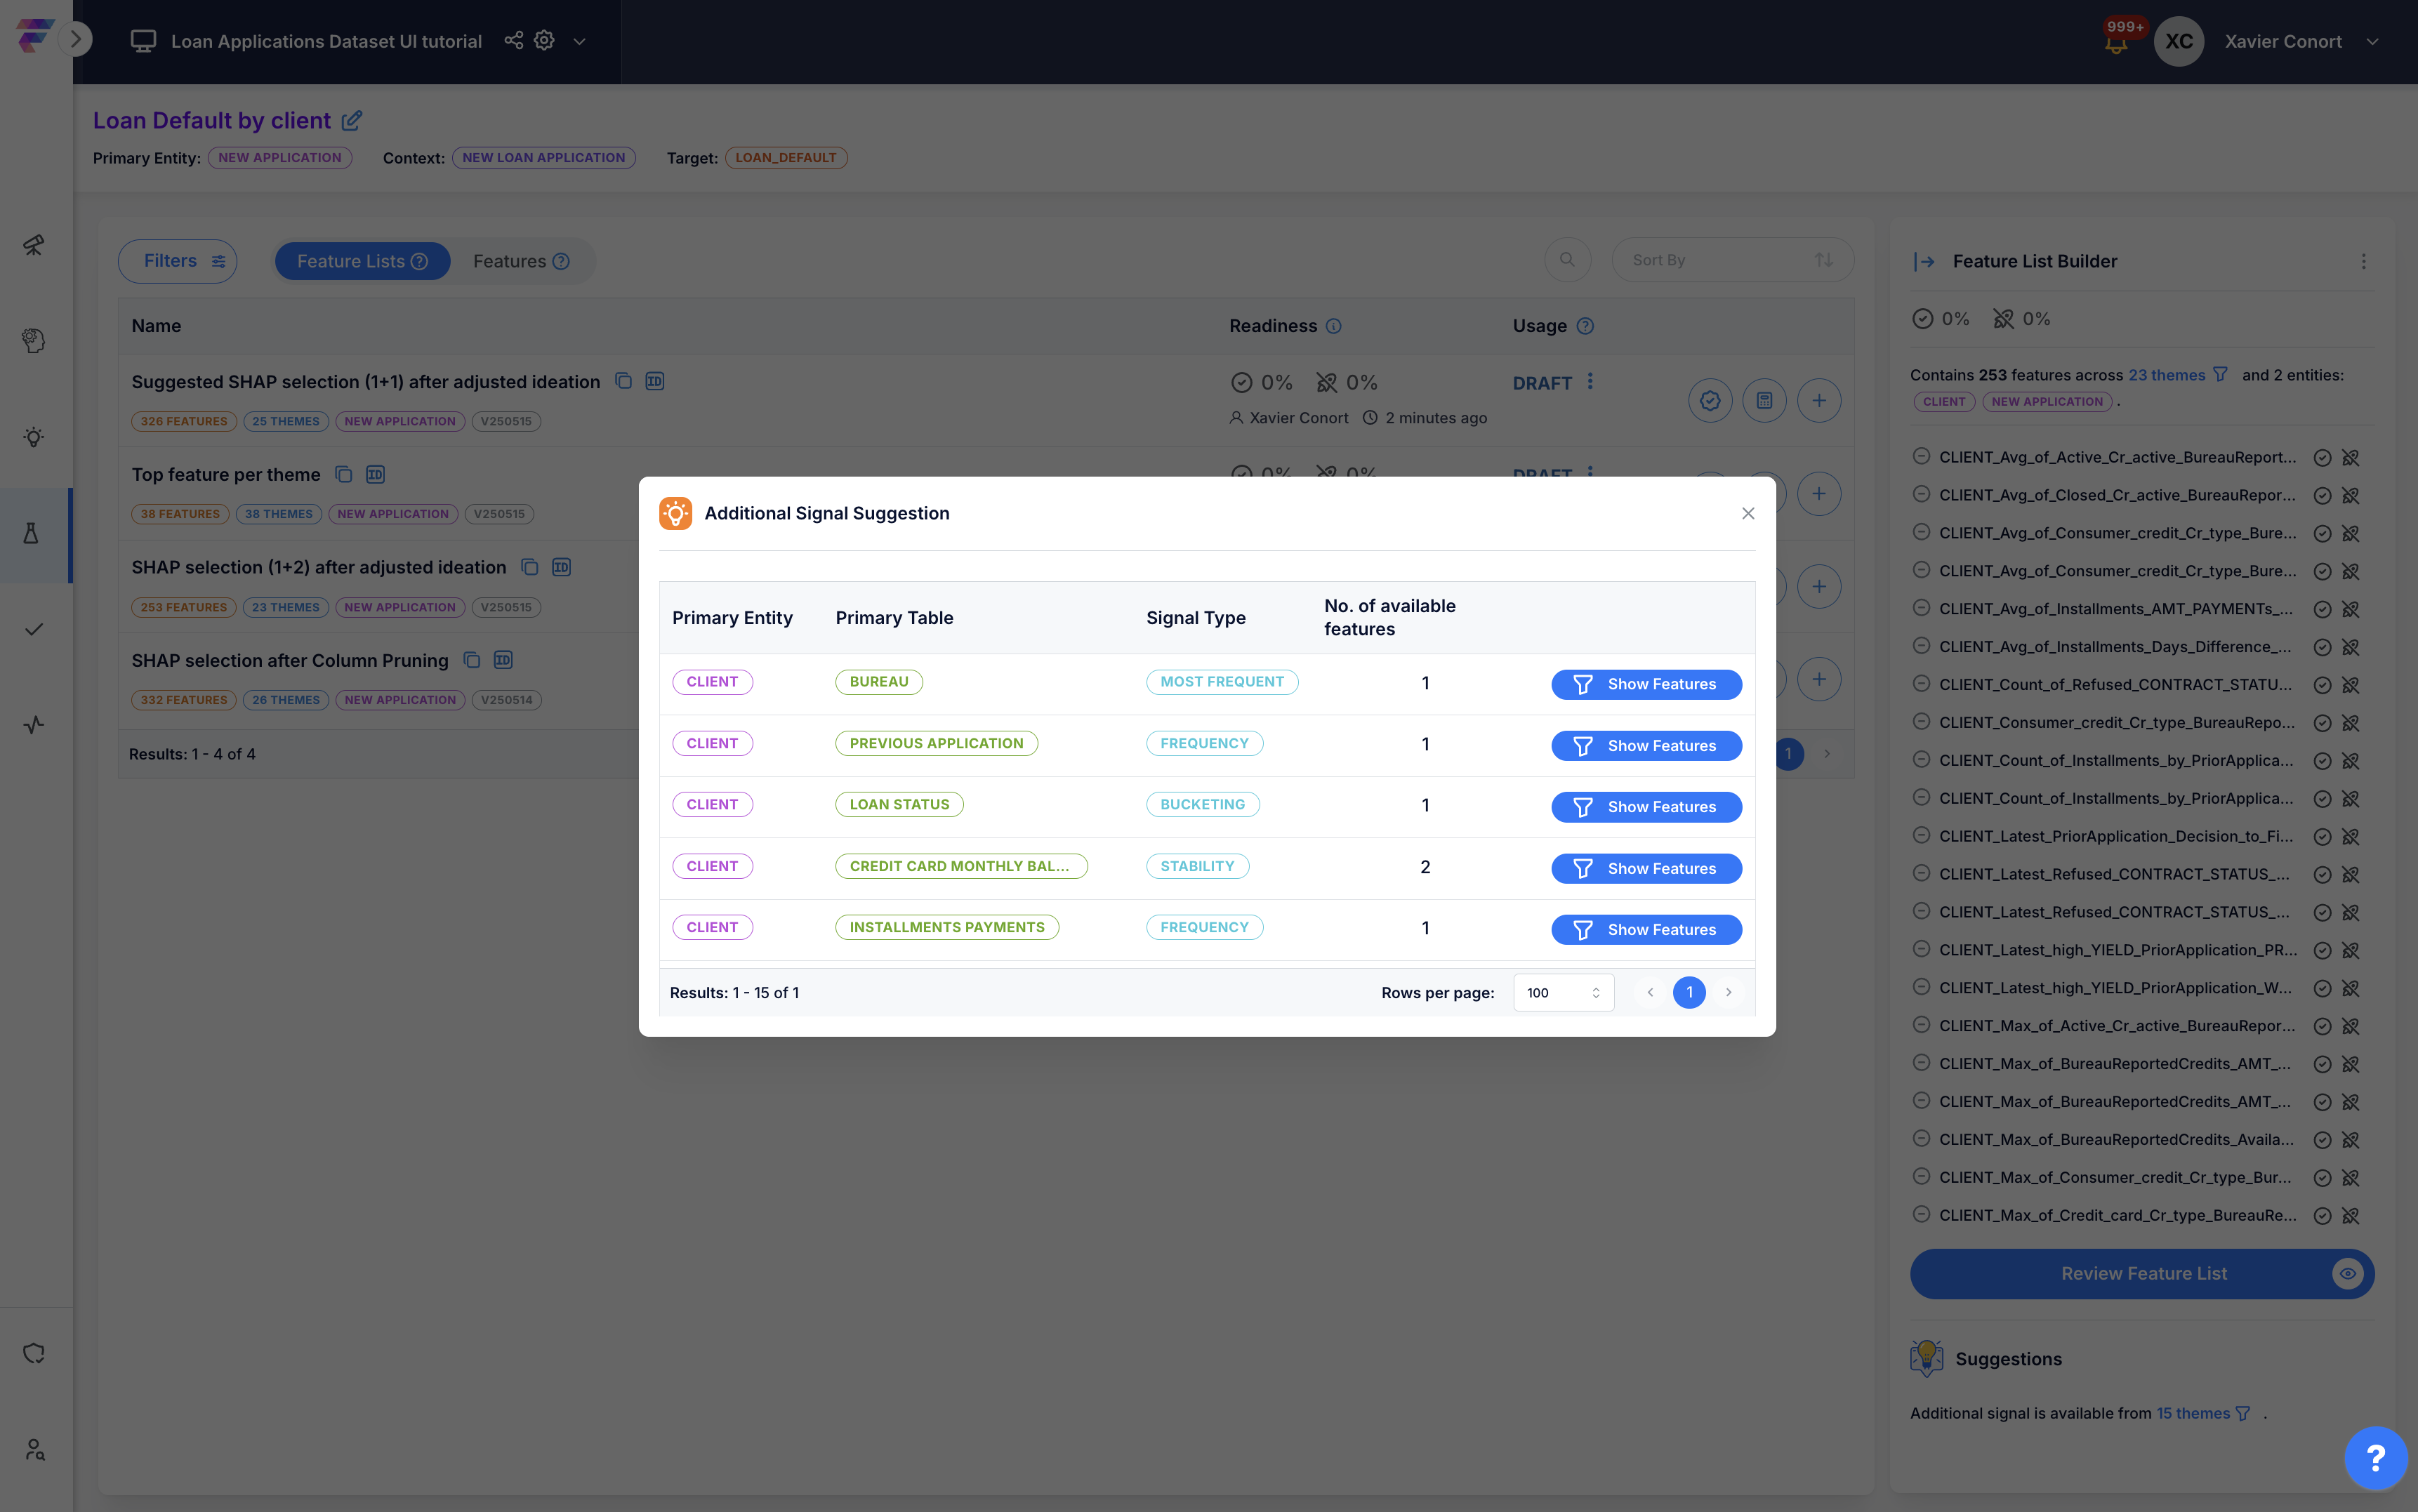Close the Additional Signal Suggestion dialog
The image size is (2418, 1512).
(1747, 513)
